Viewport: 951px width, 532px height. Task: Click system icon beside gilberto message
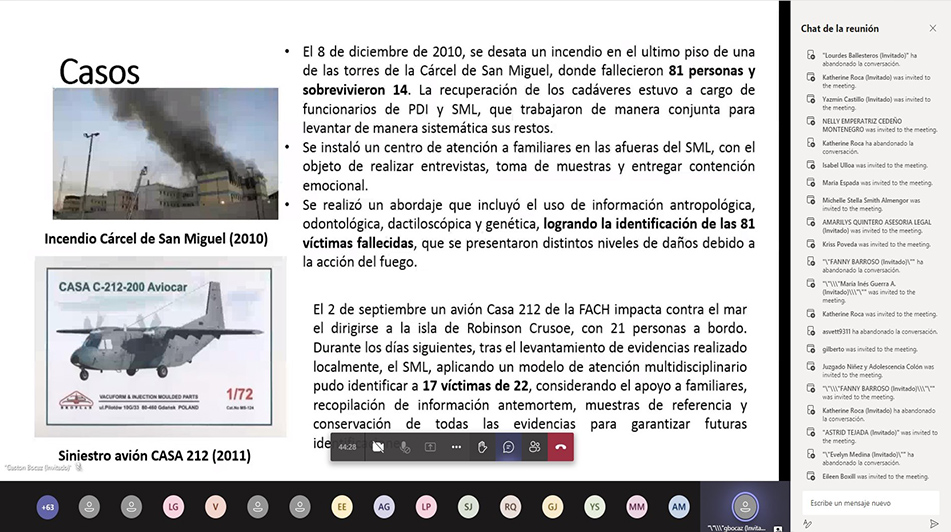(811, 349)
